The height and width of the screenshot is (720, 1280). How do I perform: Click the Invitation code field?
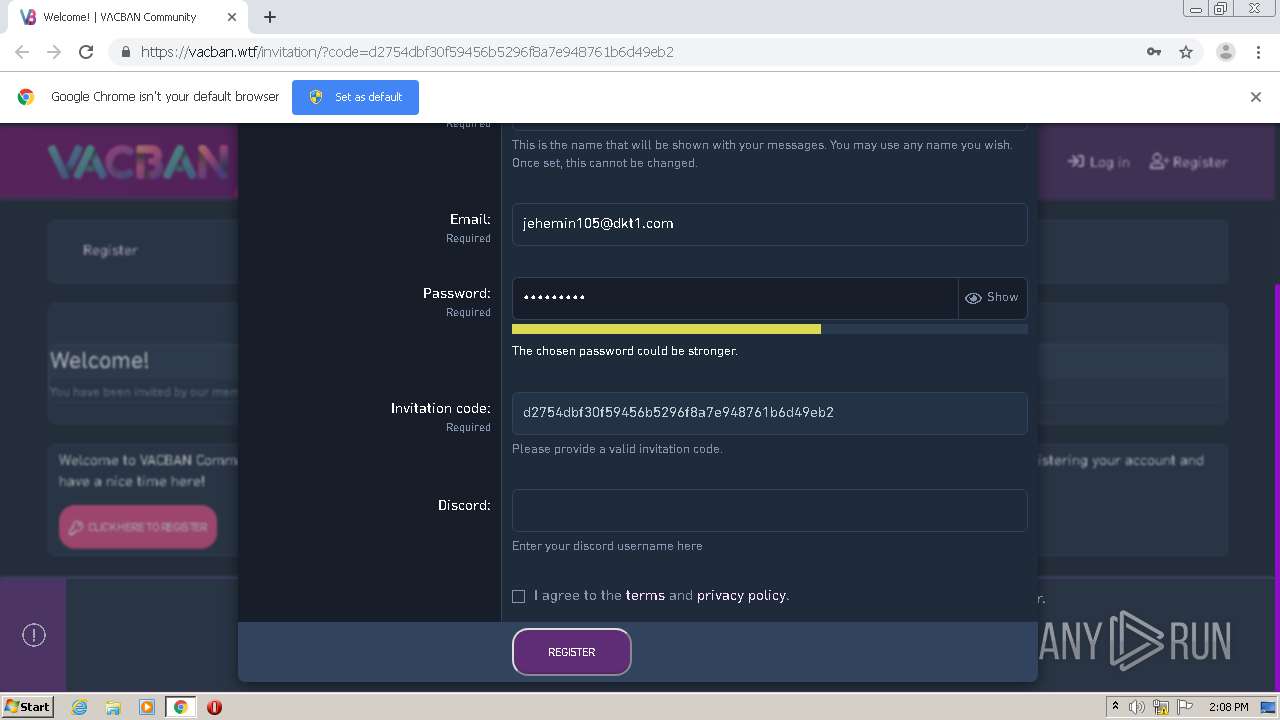tap(769, 413)
